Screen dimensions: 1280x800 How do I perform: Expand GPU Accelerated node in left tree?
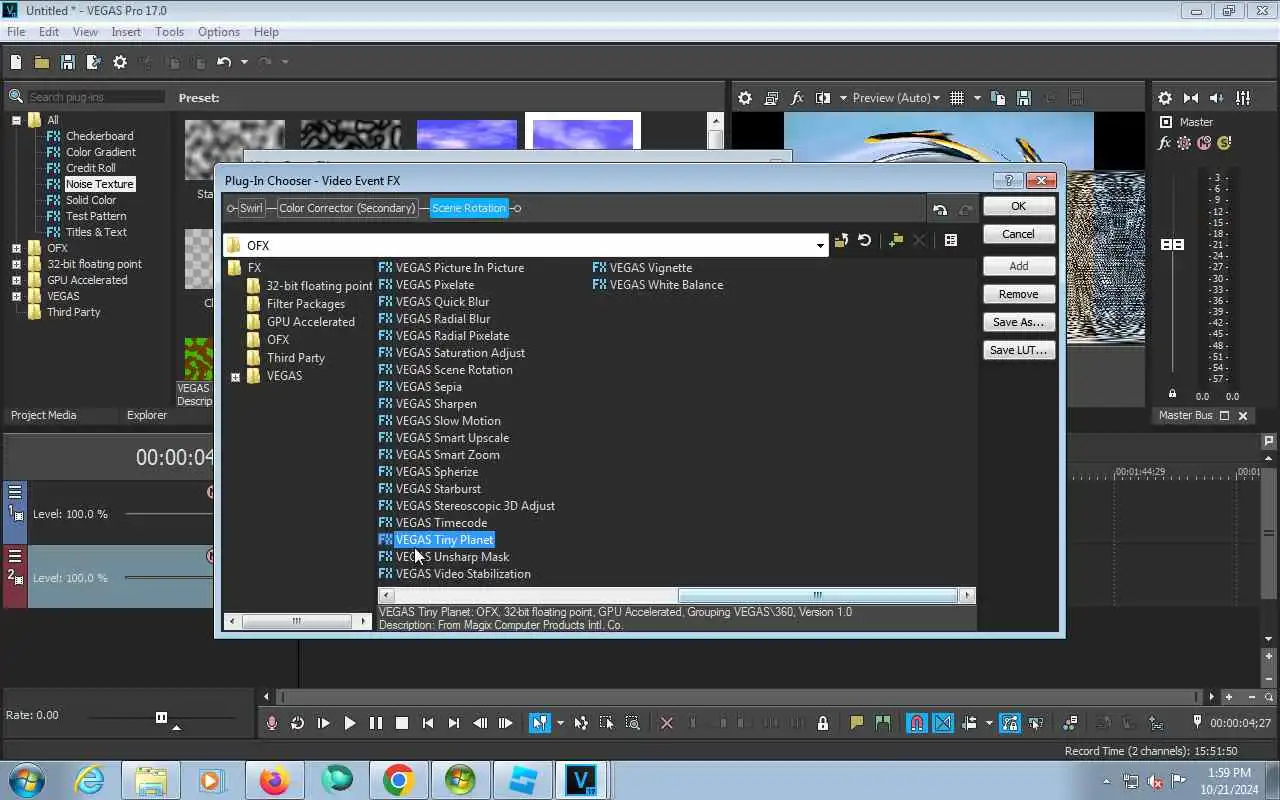pyautogui.click(x=16, y=280)
